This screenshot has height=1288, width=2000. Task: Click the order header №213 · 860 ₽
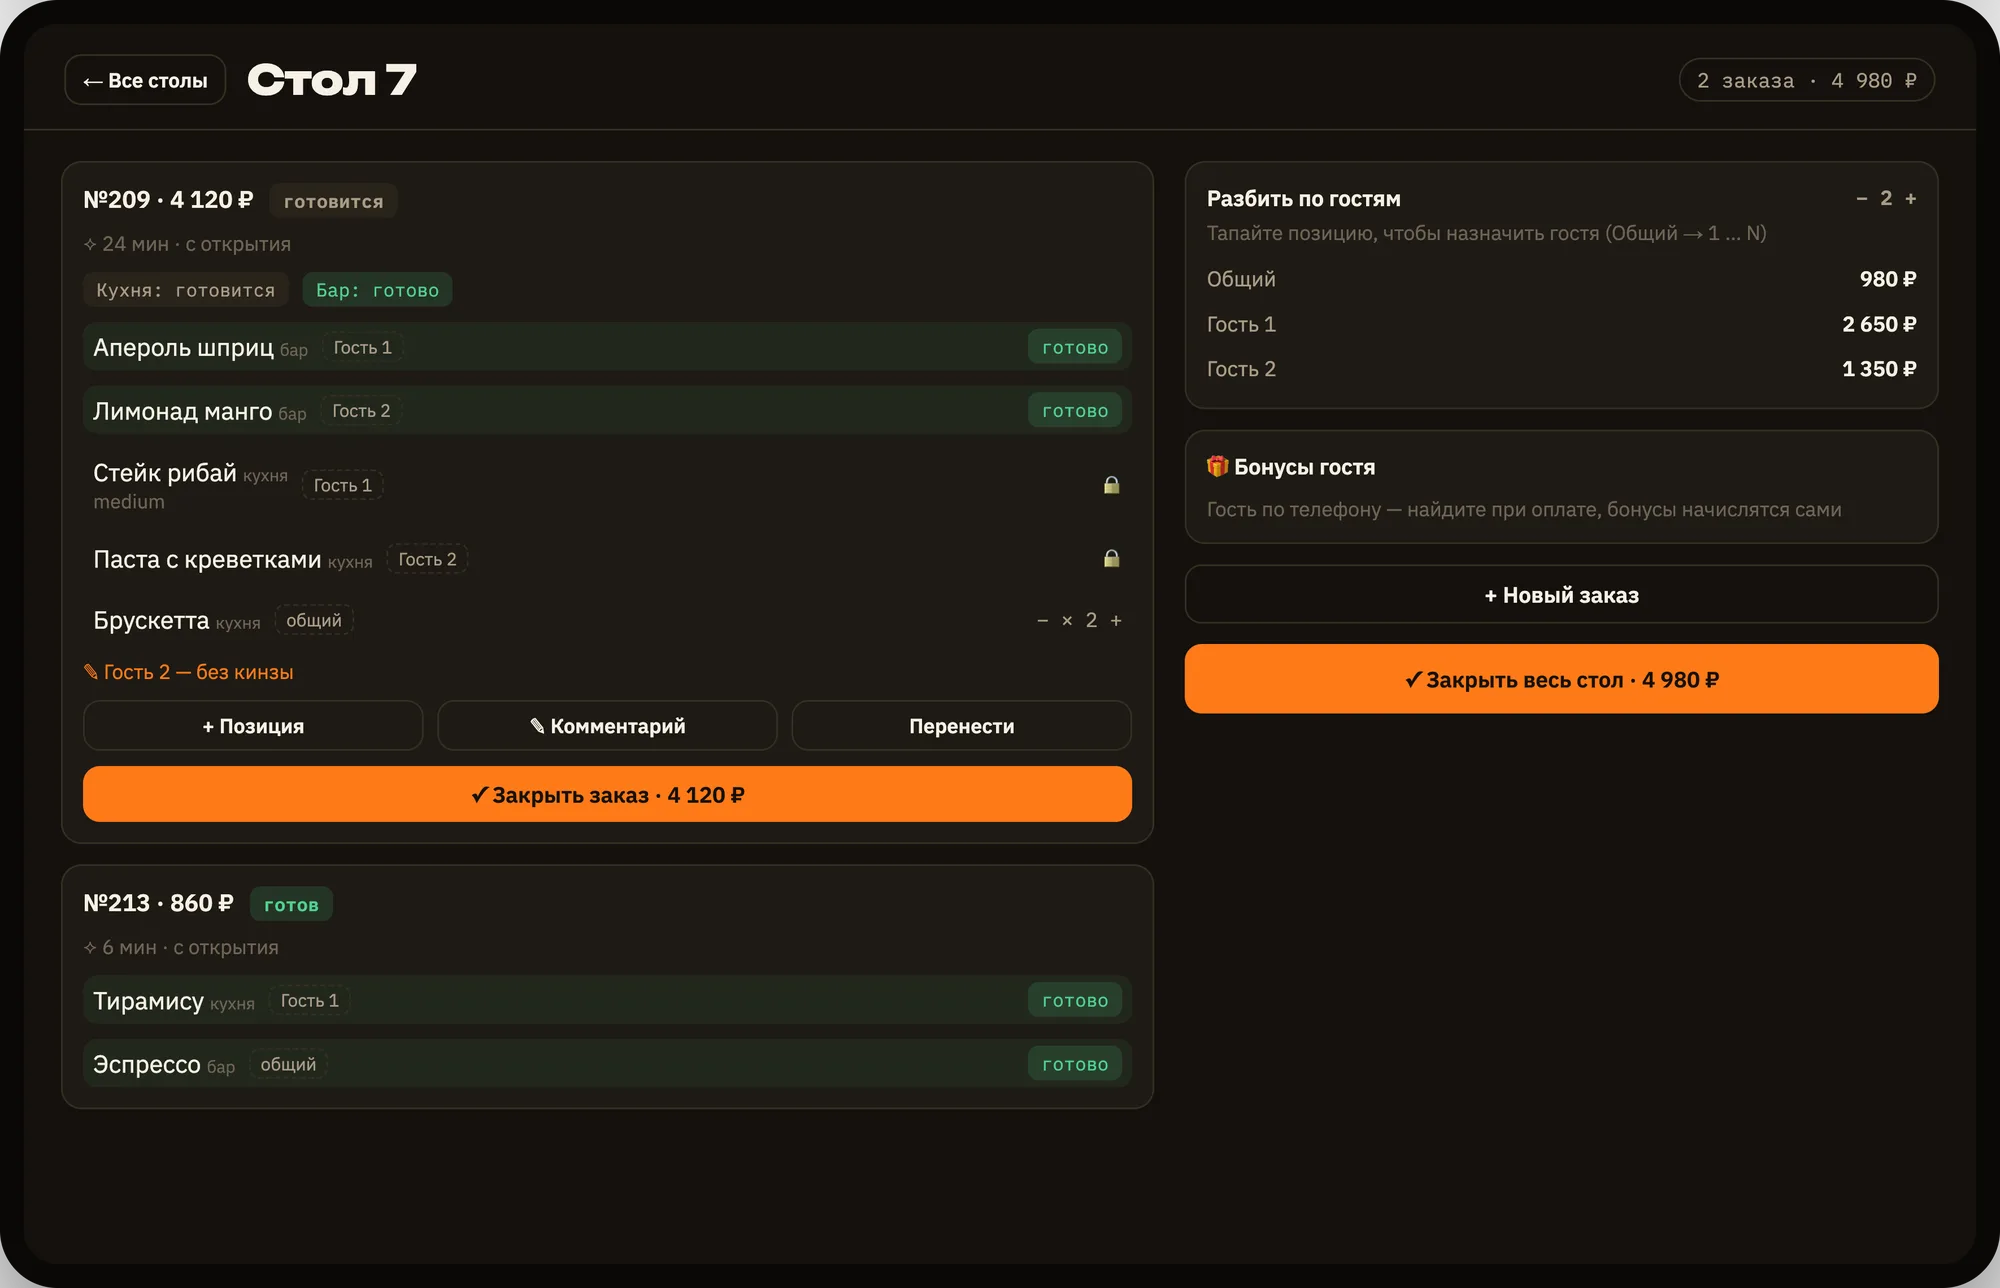click(158, 903)
